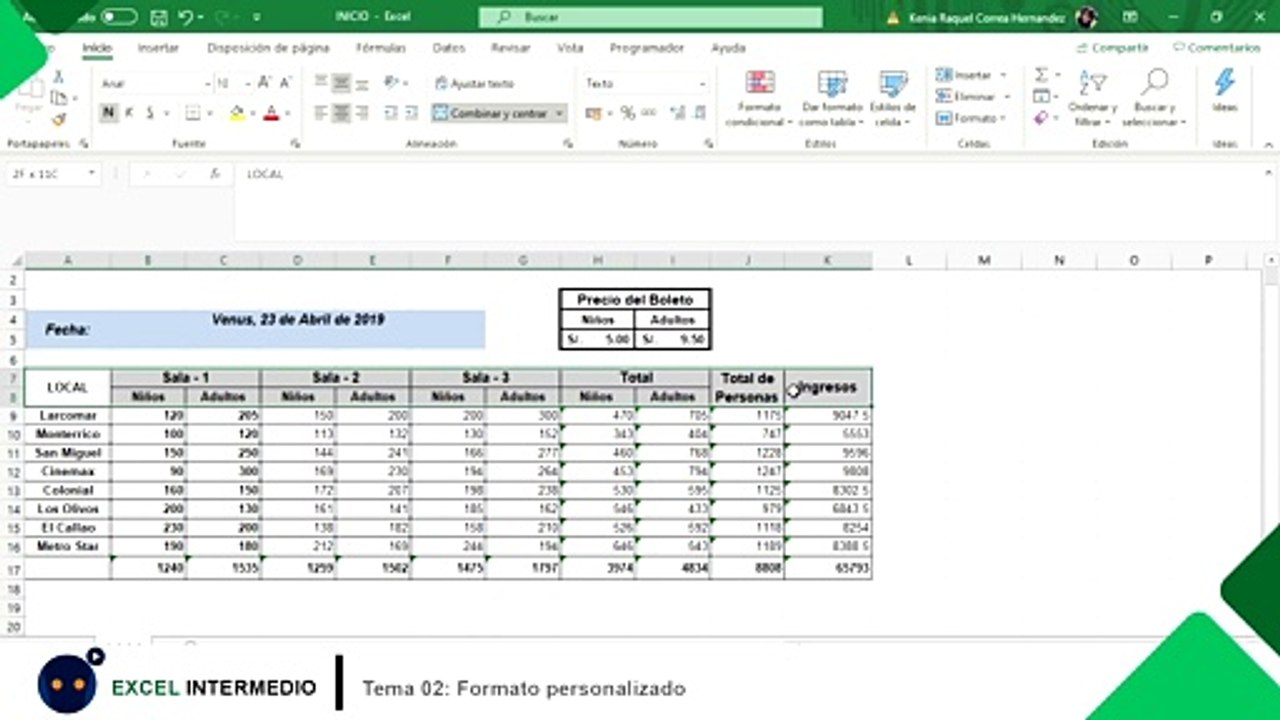This screenshot has width=1280, height=720.
Task: Decrease the font size
Action: [285, 84]
